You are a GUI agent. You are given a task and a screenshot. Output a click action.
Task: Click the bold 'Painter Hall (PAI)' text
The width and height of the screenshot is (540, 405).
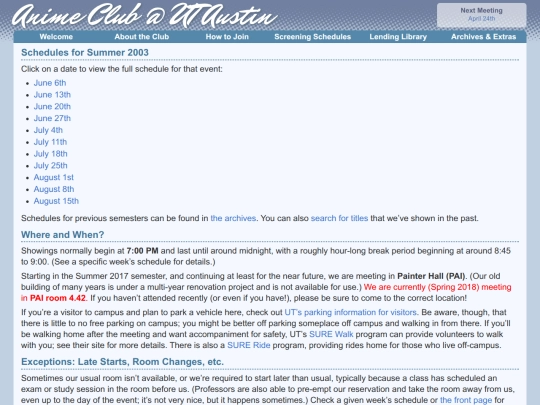point(431,276)
